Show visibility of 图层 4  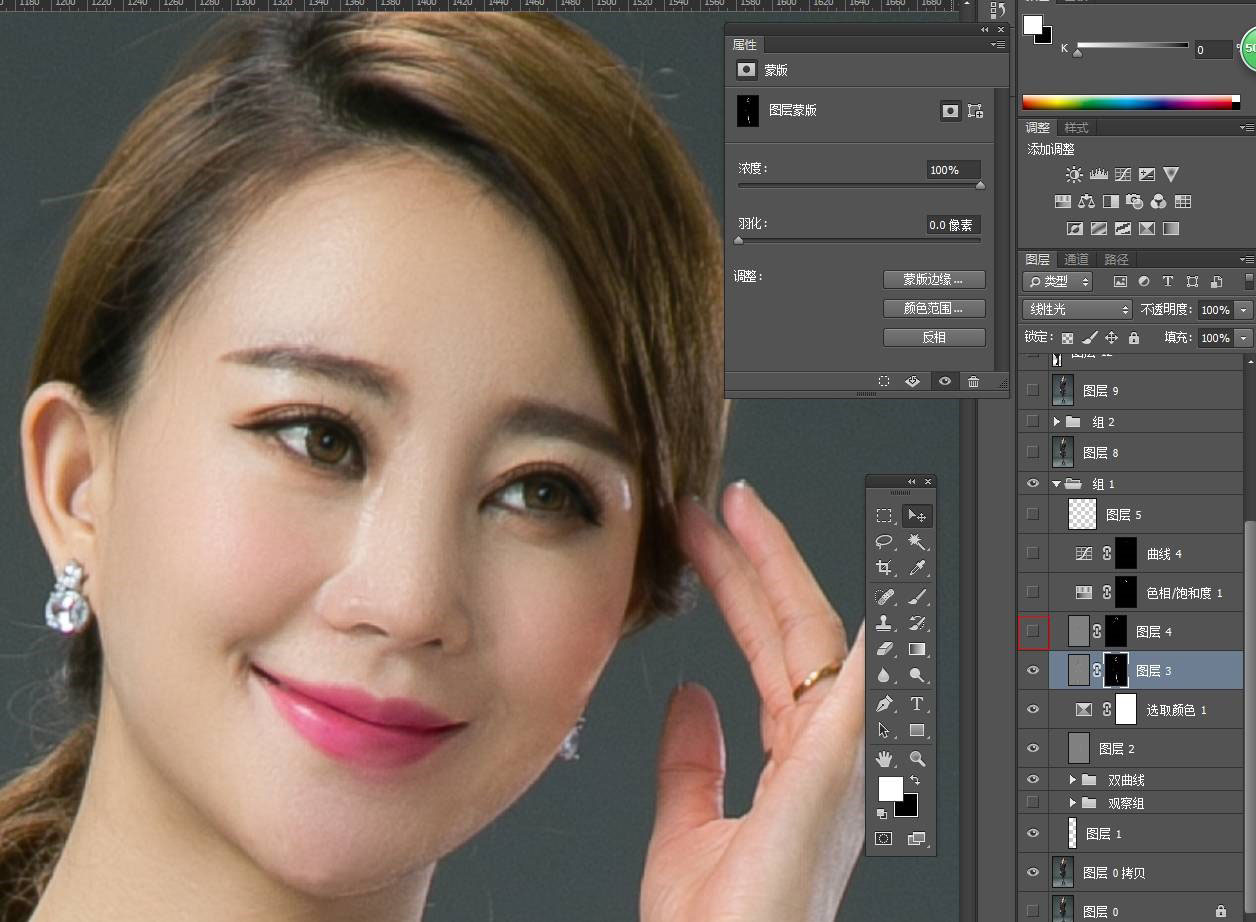(x=1033, y=632)
